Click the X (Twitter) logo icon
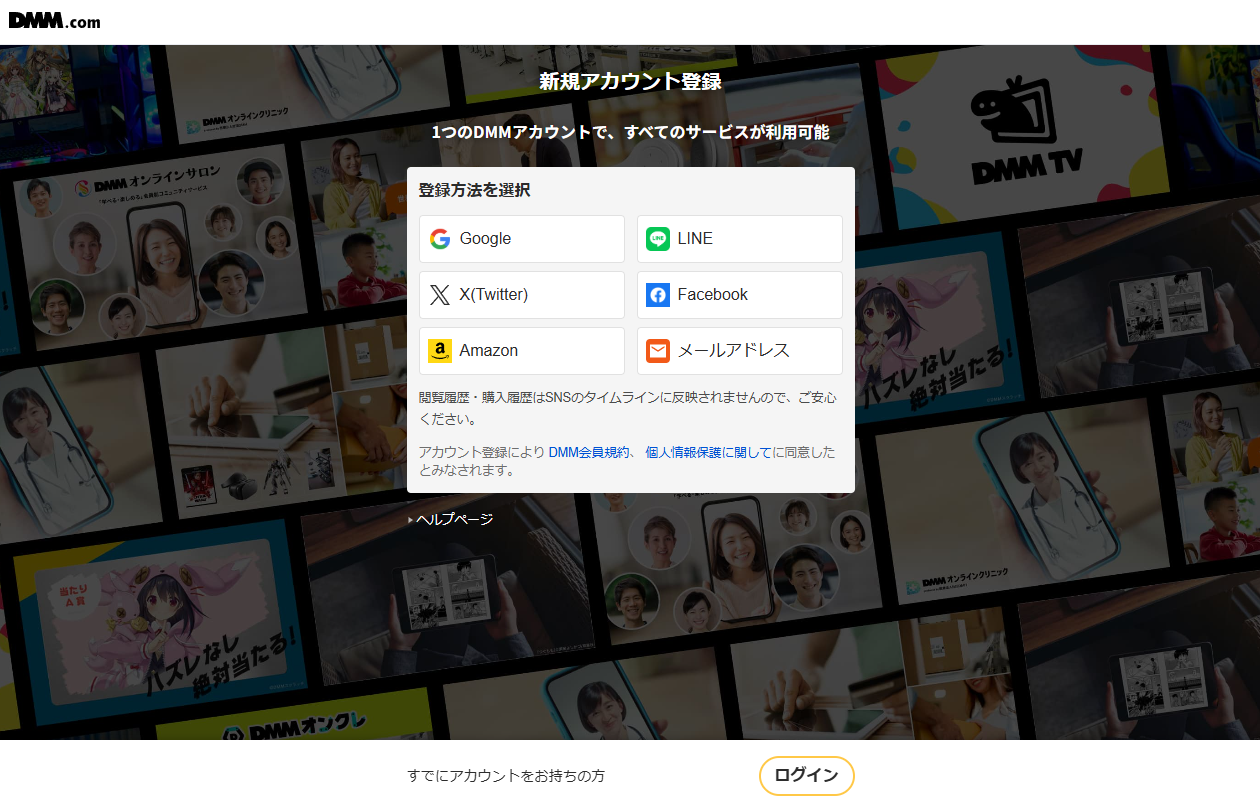This screenshot has width=1260, height=805. click(x=440, y=295)
